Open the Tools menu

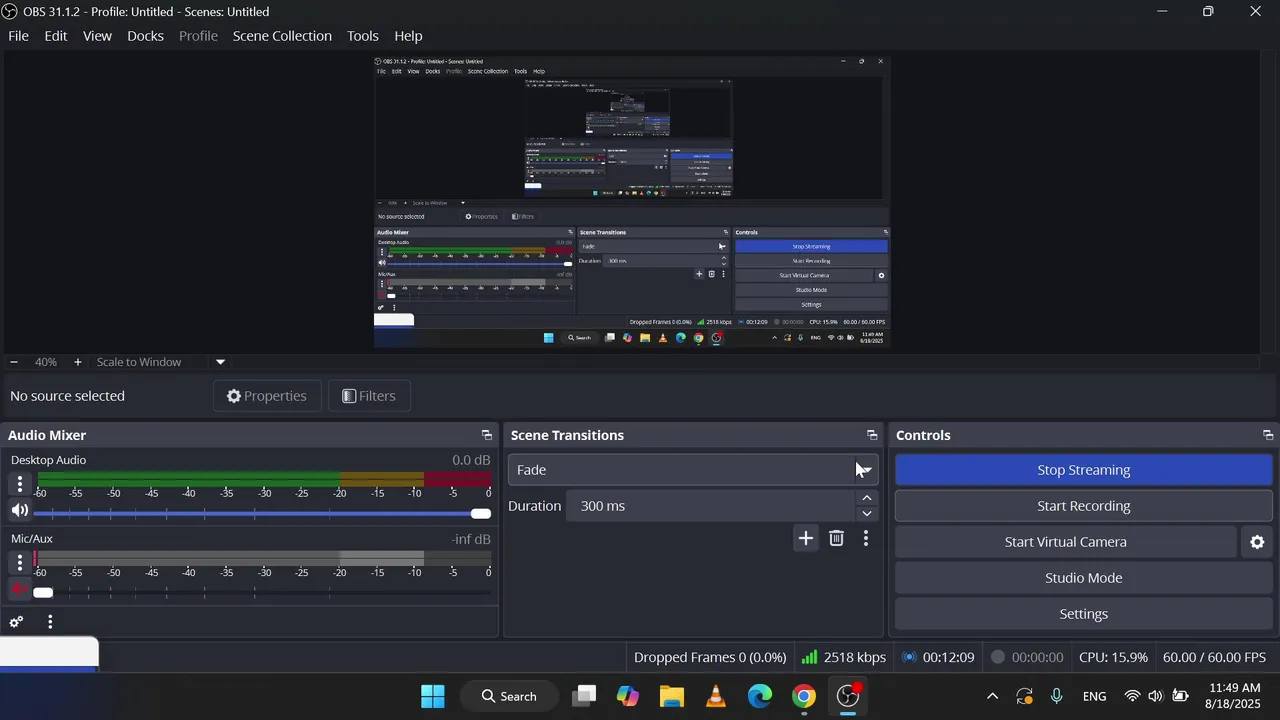click(363, 36)
